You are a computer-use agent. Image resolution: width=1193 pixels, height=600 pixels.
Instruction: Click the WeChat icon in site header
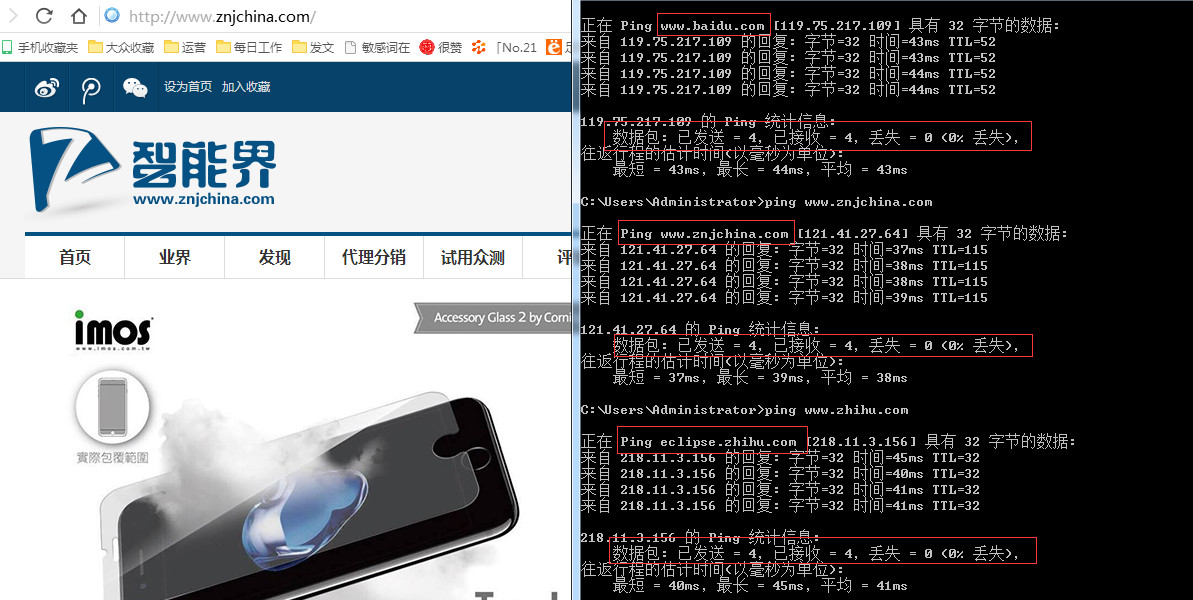pyautogui.click(x=135, y=87)
